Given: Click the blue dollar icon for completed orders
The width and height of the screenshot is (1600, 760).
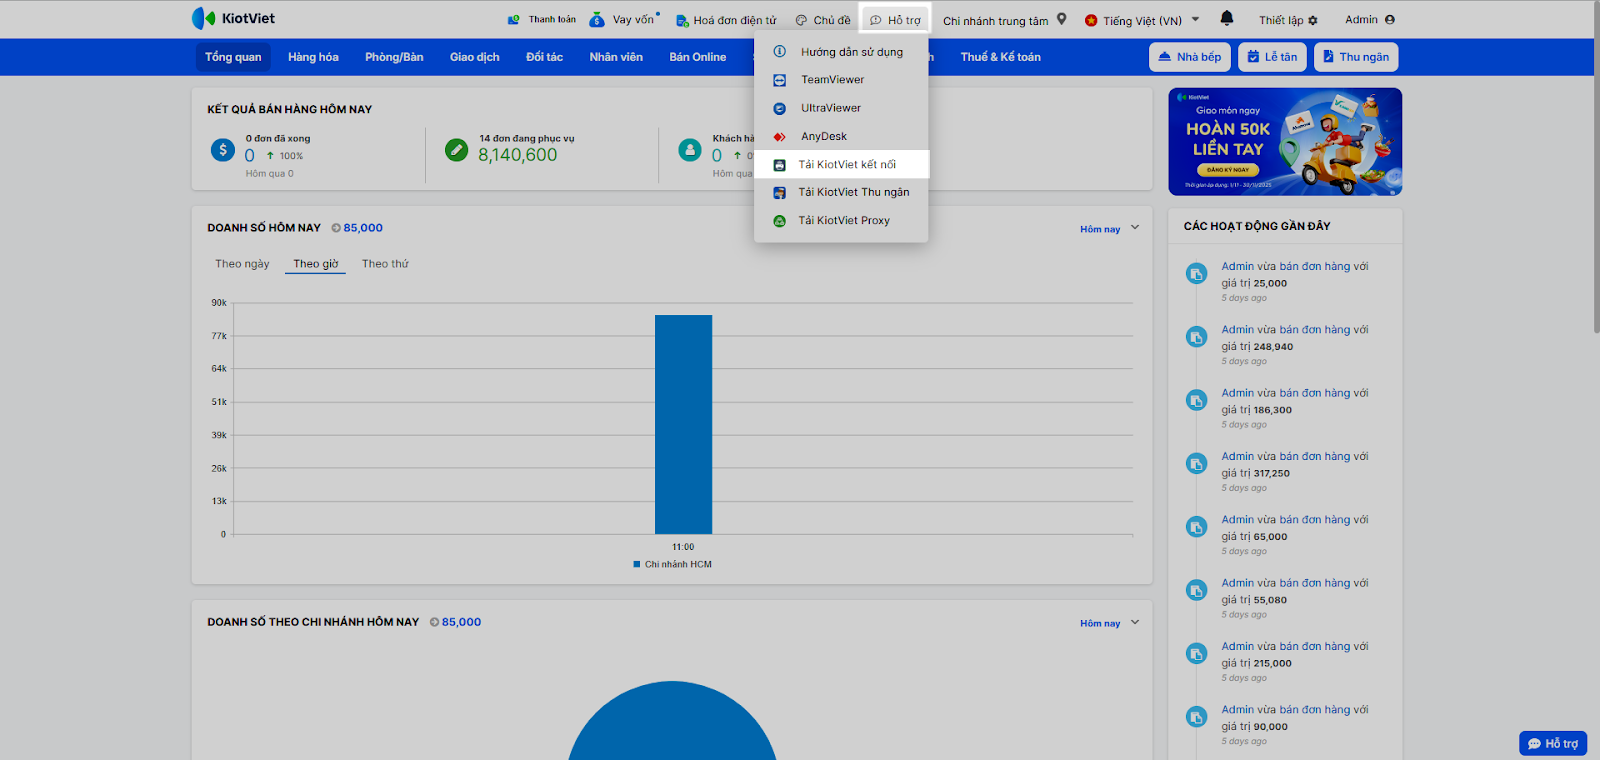Looking at the screenshot, I should pos(223,150).
